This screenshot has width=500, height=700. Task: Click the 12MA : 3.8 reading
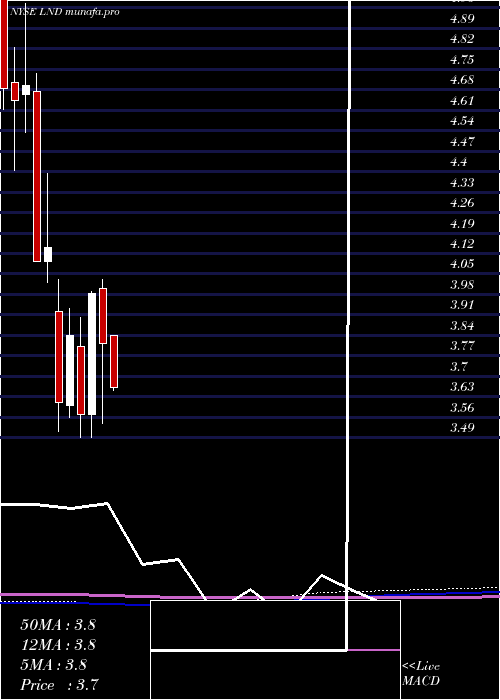[58, 645]
